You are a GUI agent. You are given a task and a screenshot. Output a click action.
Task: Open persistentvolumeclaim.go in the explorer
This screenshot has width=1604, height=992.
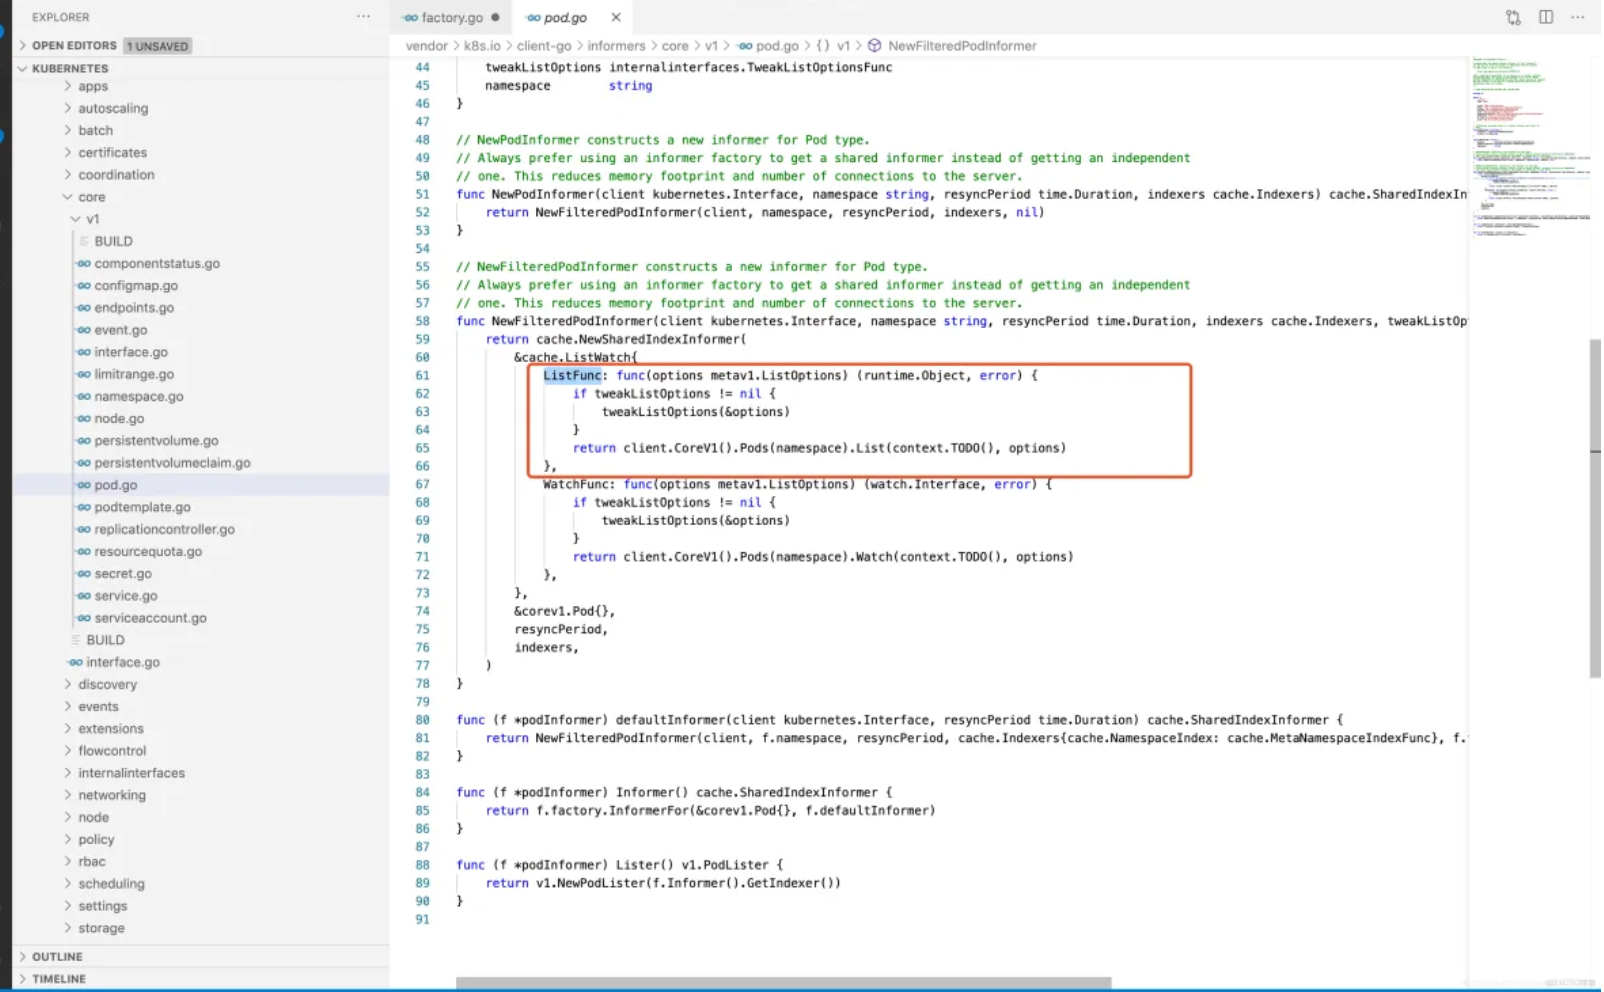(172, 463)
